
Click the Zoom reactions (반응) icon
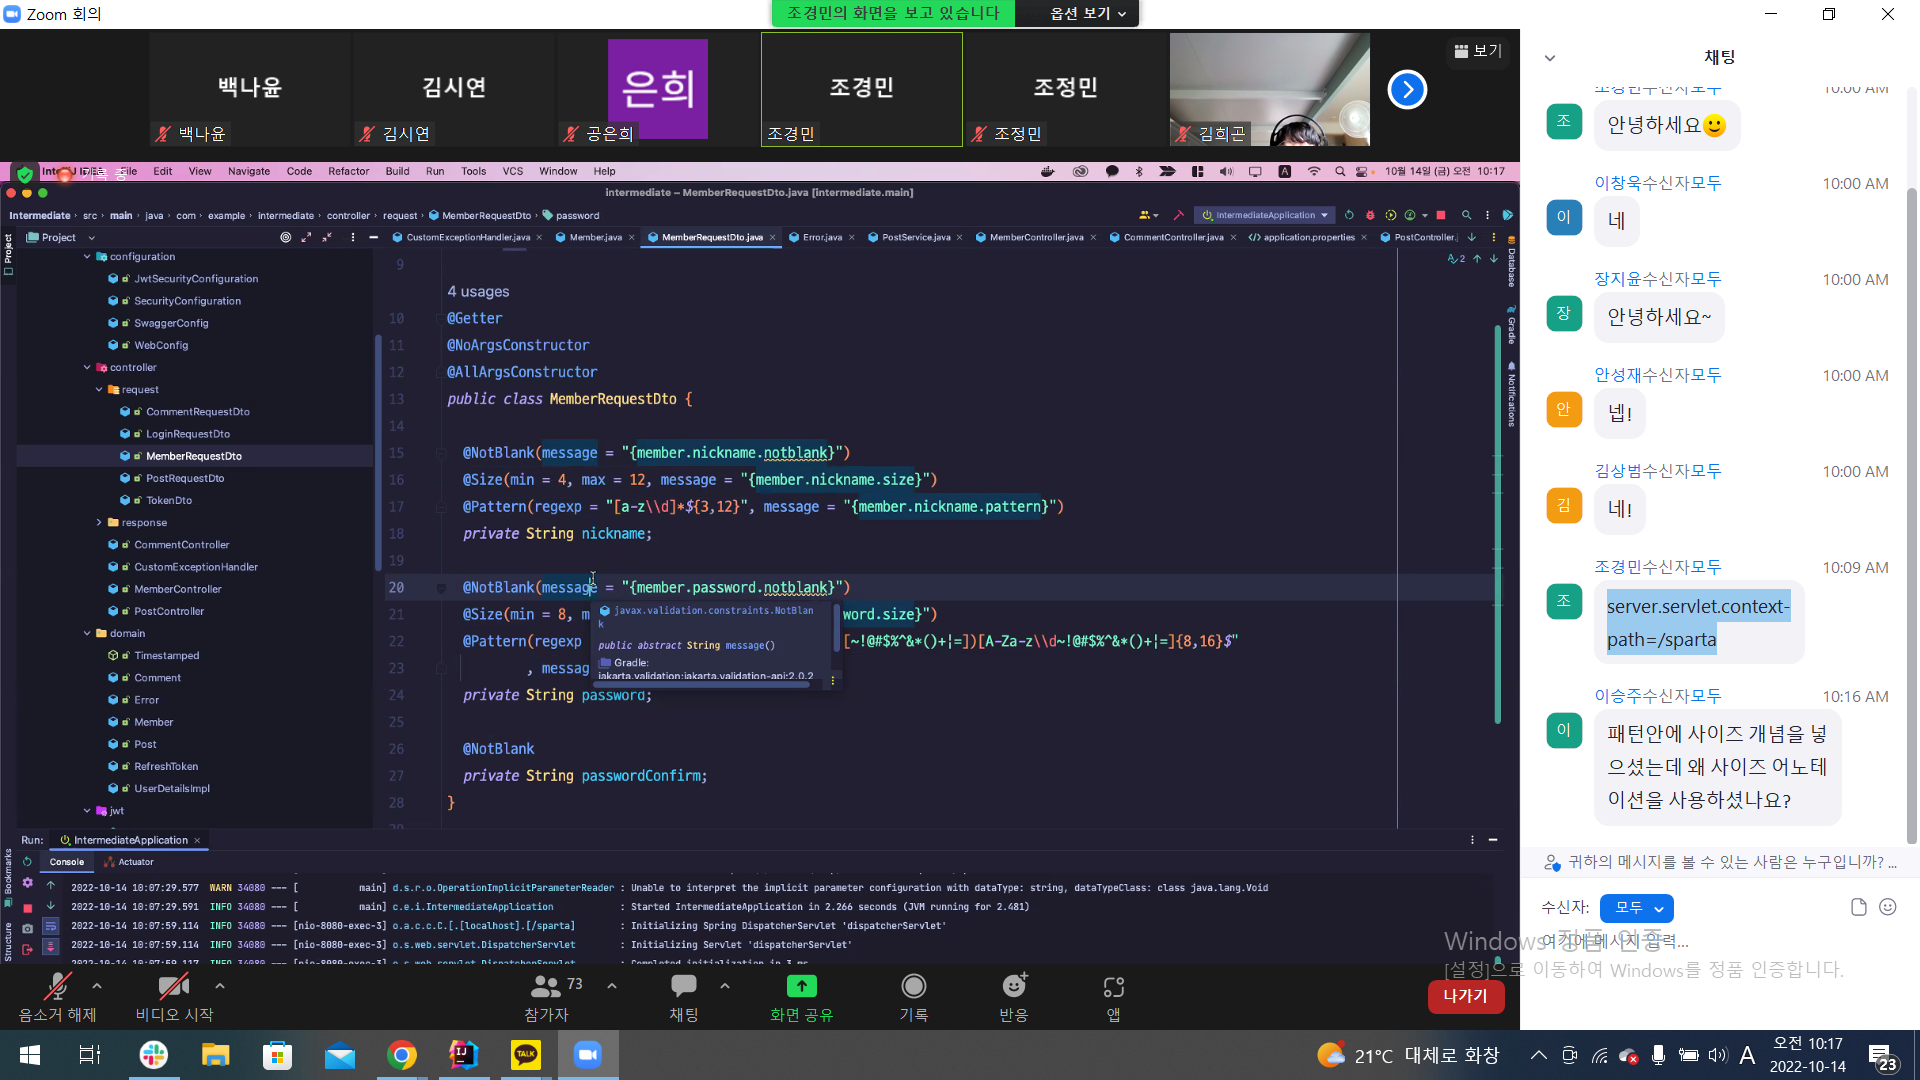click(x=1013, y=988)
